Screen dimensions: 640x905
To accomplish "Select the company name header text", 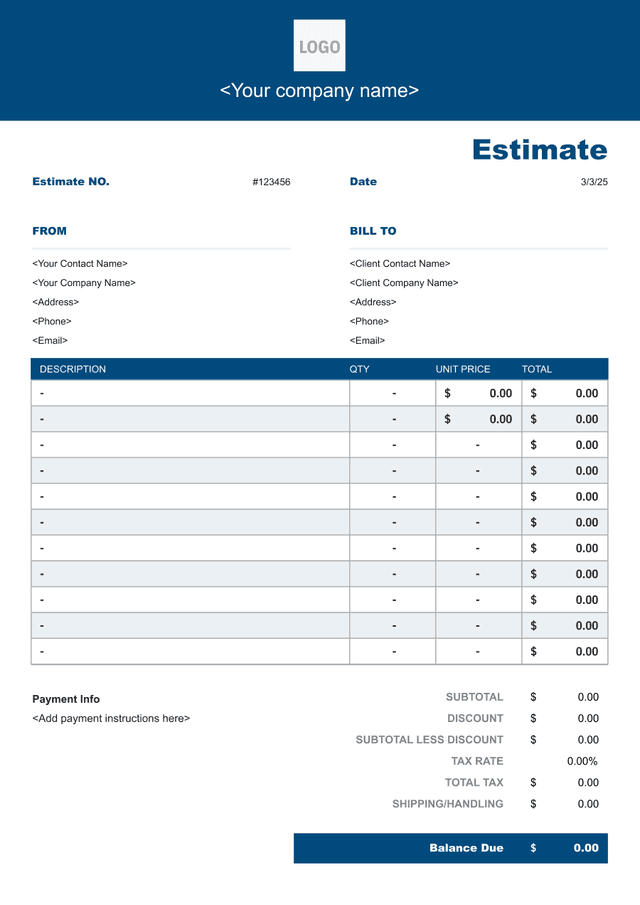I will point(319,91).
